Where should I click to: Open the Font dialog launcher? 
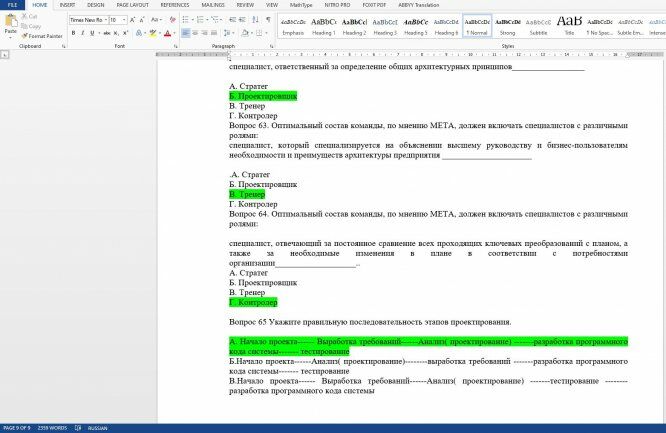tap(176, 46)
